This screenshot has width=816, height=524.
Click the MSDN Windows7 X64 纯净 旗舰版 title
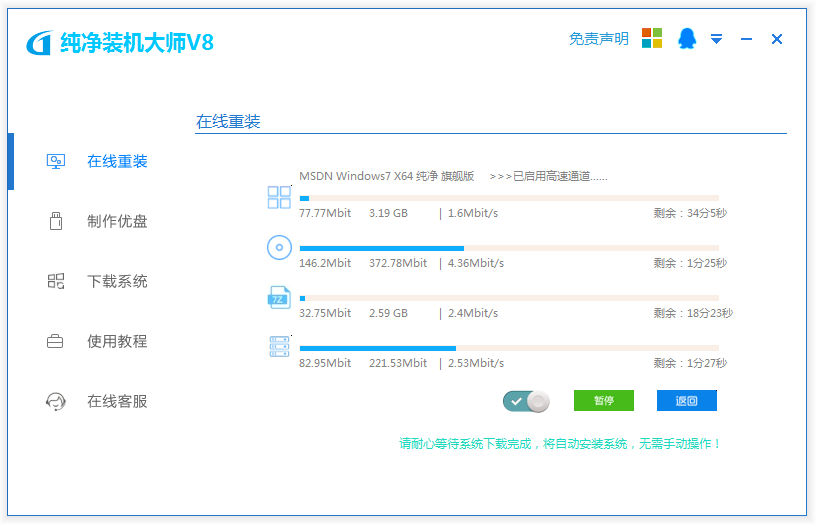point(387,176)
